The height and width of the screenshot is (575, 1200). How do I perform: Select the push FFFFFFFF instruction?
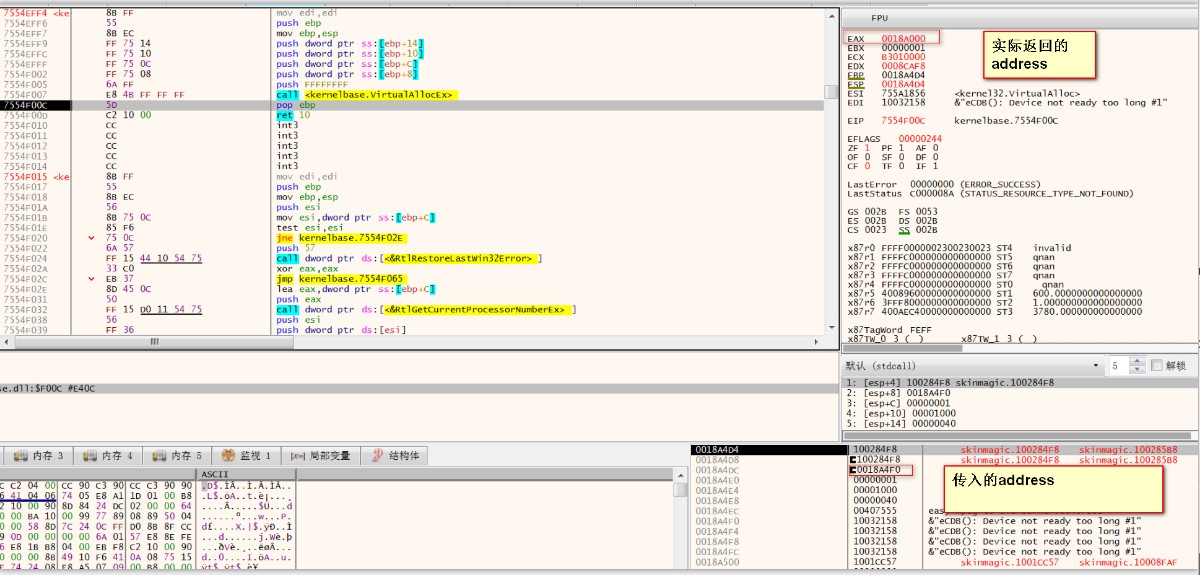pyautogui.click(x=312, y=85)
